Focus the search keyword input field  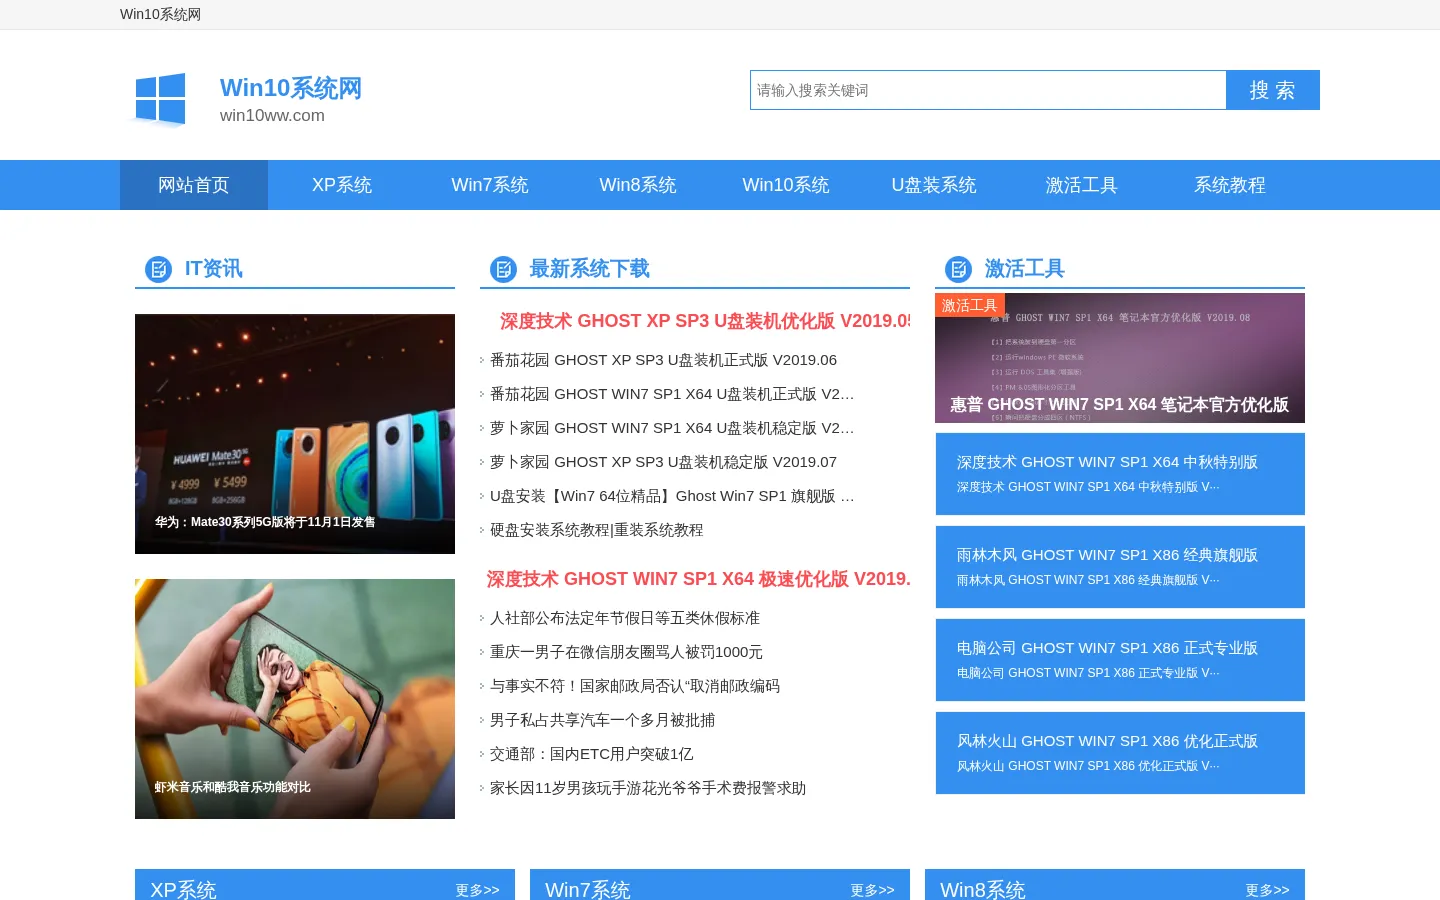[x=988, y=90]
